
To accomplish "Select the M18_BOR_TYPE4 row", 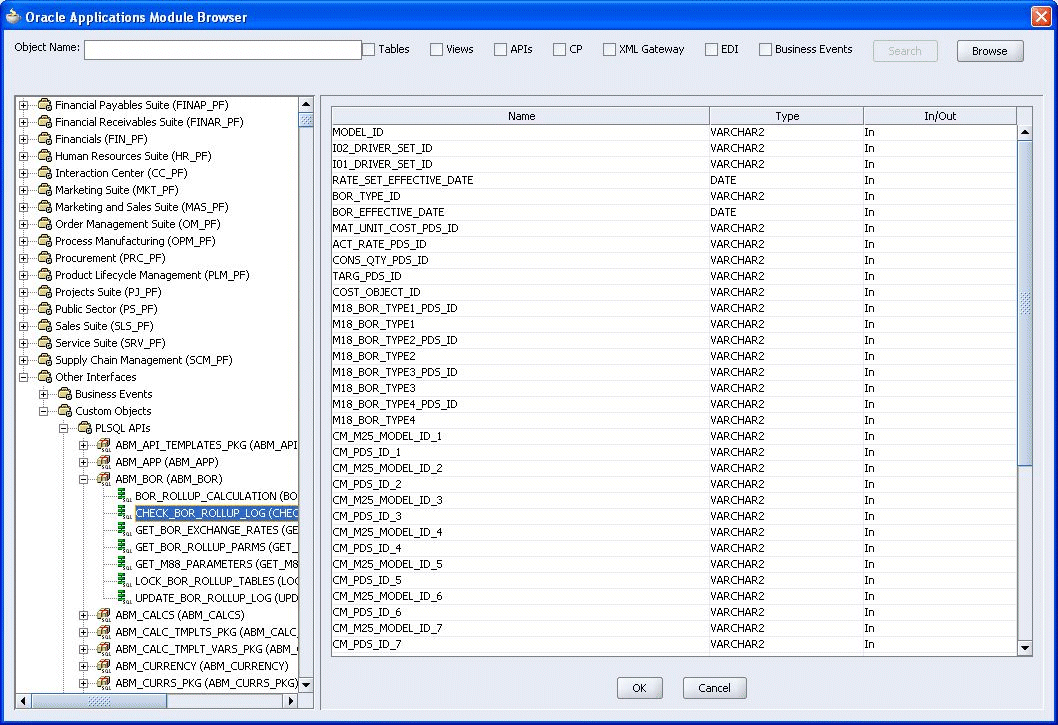I will point(674,420).
